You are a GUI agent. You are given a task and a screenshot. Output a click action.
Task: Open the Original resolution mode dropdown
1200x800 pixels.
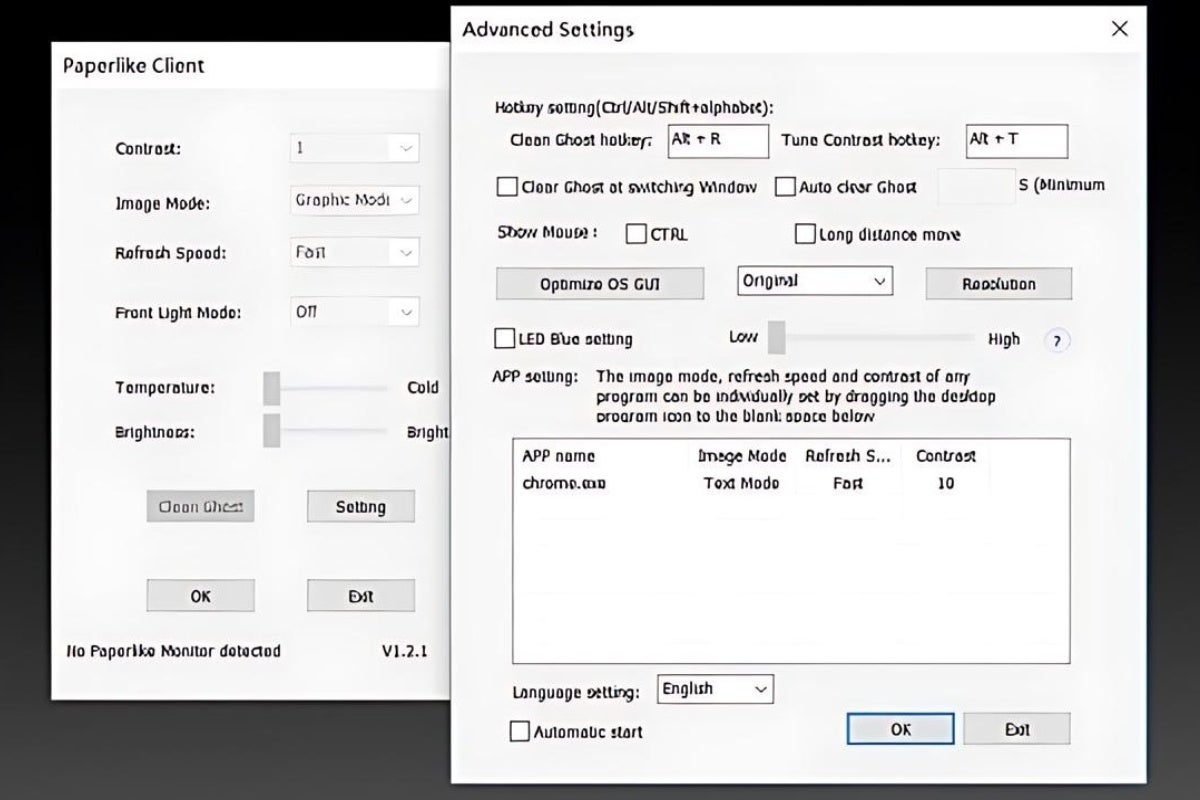[x=814, y=282]
